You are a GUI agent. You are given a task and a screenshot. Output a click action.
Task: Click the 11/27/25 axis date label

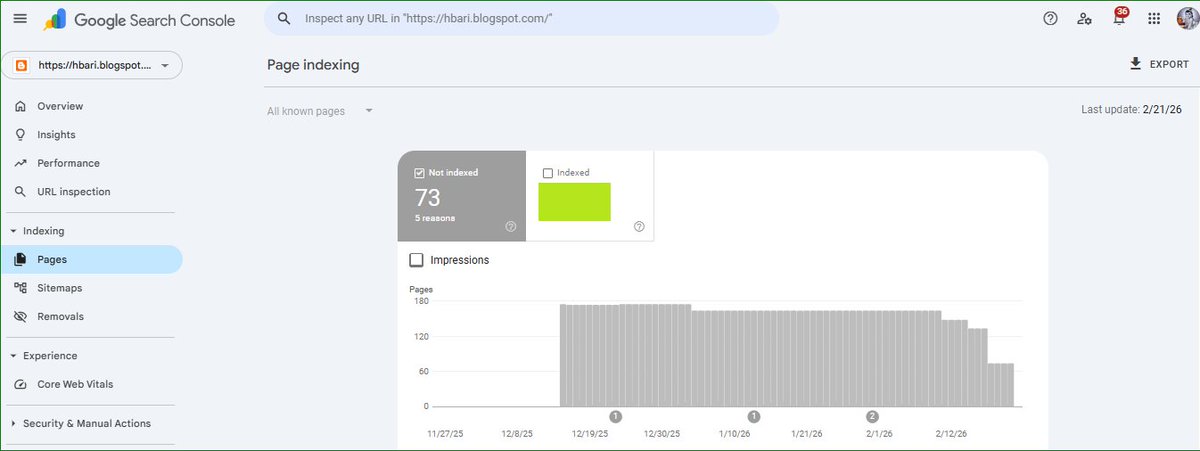pos(445,434)
